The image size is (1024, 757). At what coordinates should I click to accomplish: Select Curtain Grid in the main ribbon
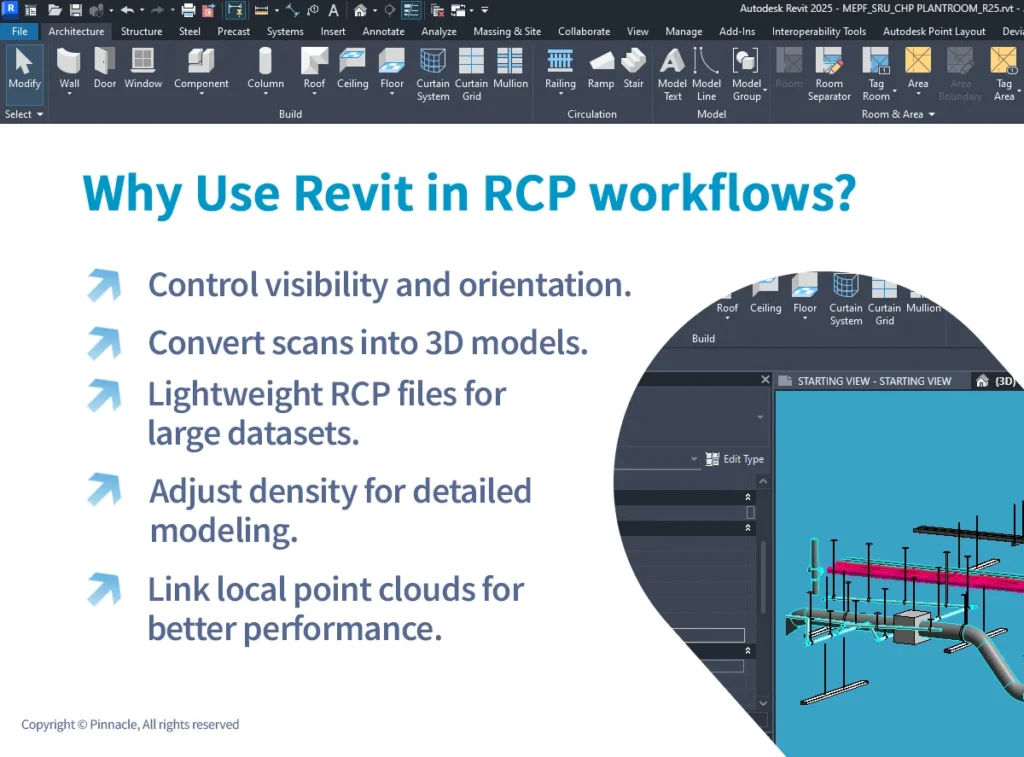pos(471,74)
